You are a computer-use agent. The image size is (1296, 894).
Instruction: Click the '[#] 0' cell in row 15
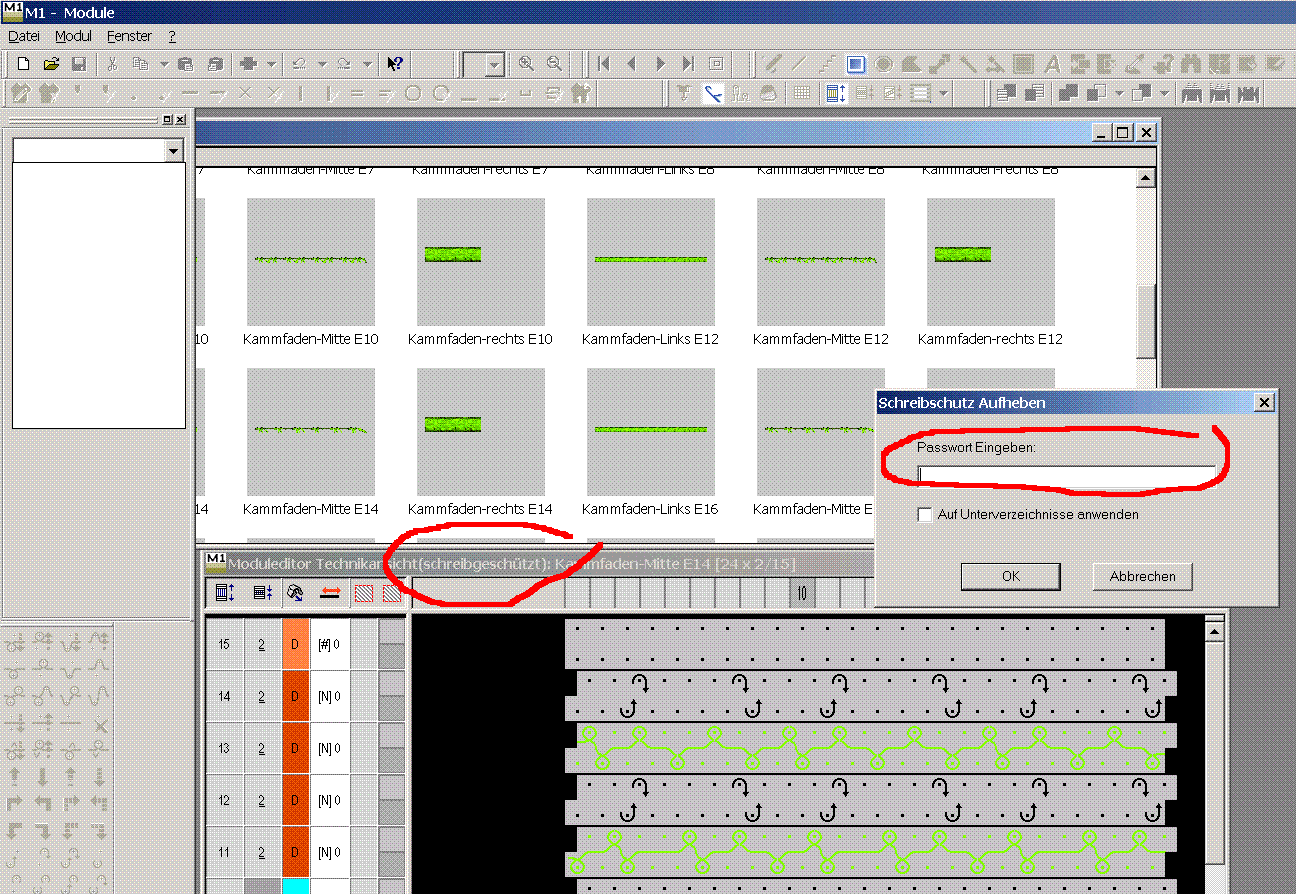coord(330,644)
